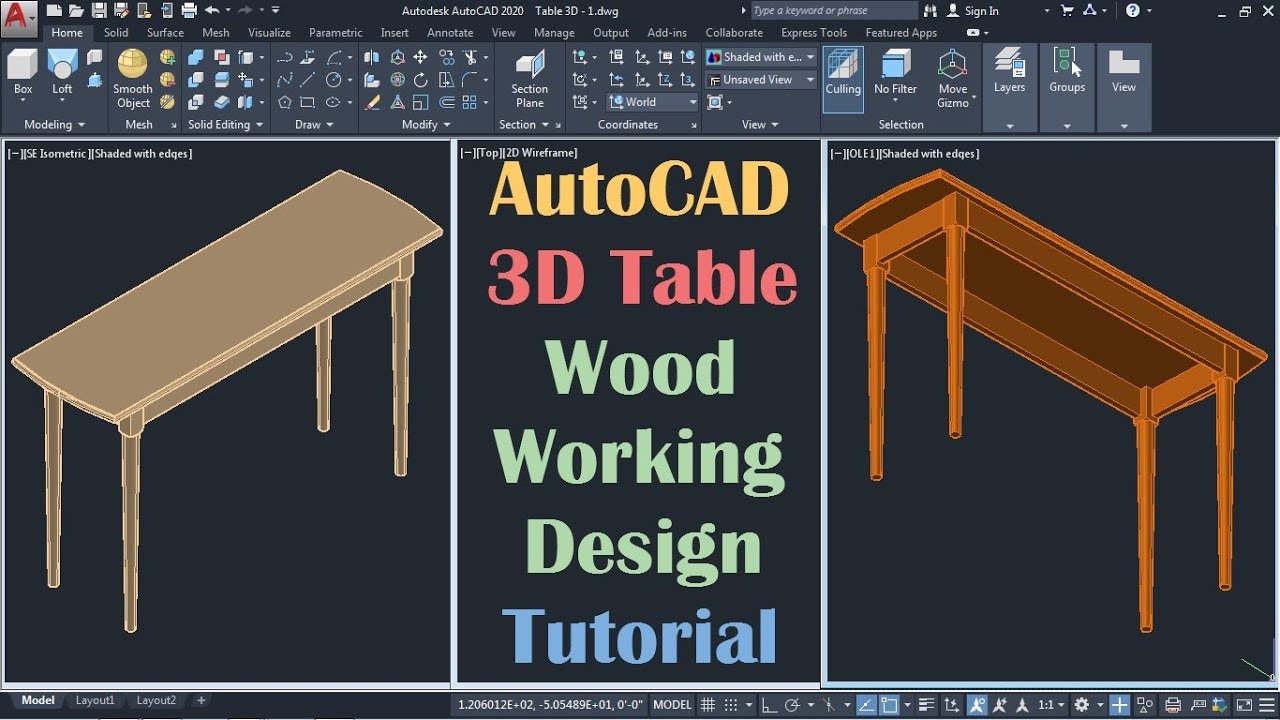Select the Line draw tool

tap(308, 80)
